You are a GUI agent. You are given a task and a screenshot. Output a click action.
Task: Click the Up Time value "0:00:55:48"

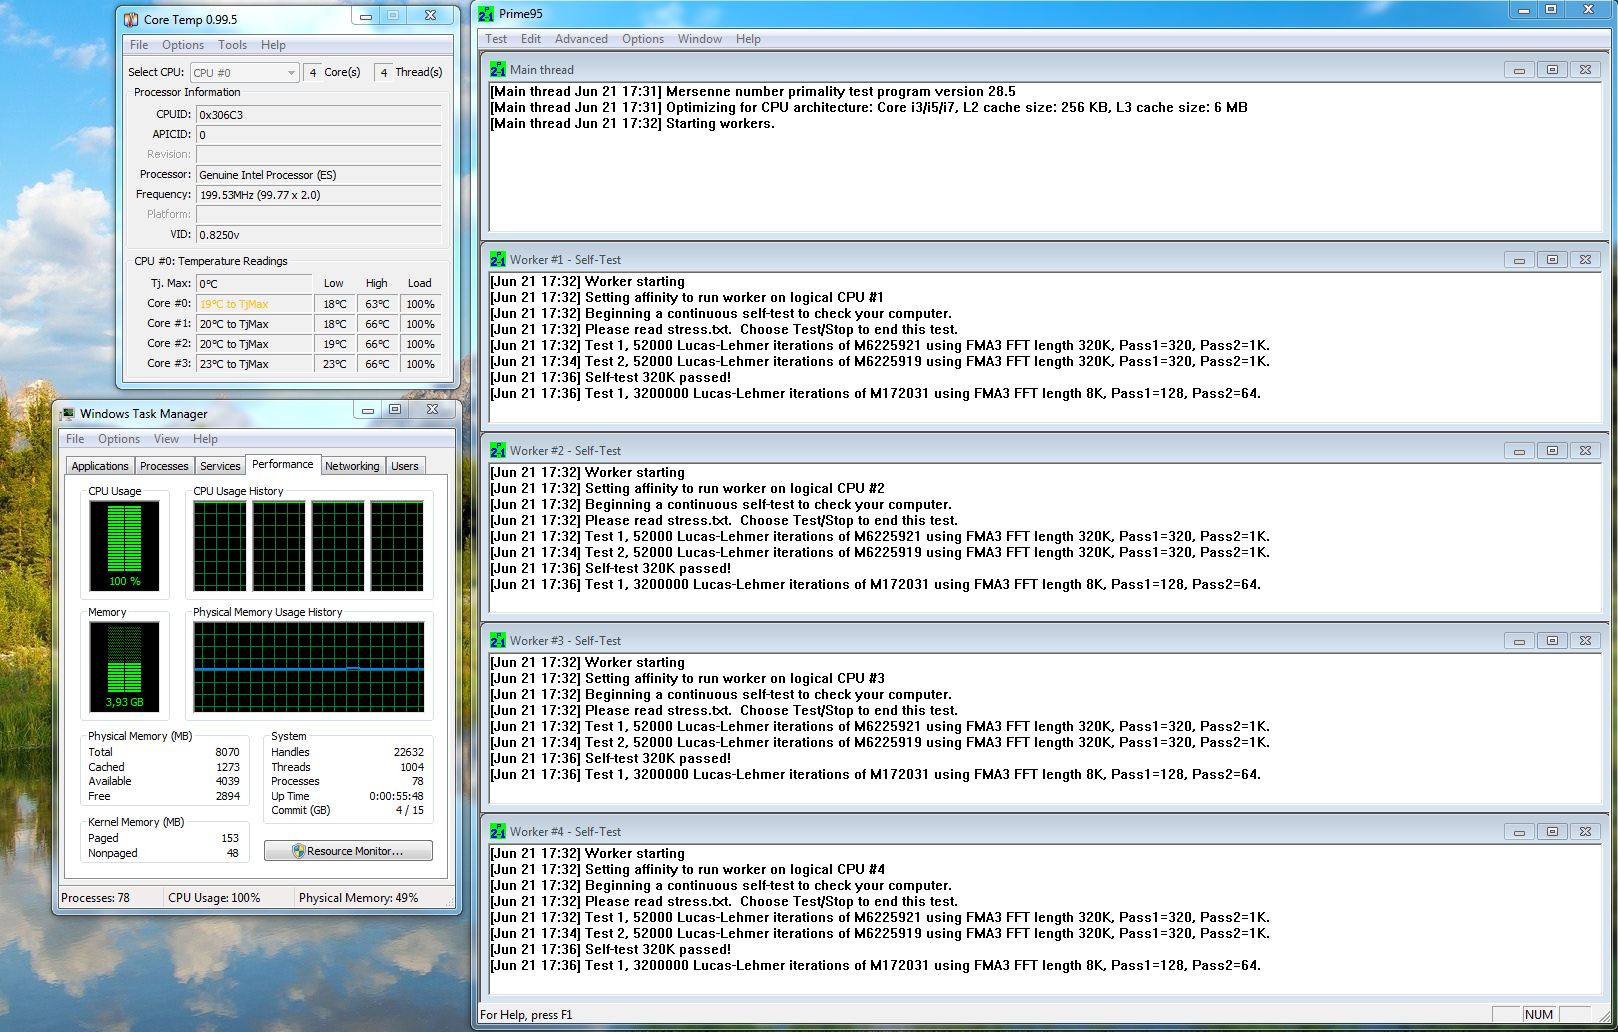point(396,796)
